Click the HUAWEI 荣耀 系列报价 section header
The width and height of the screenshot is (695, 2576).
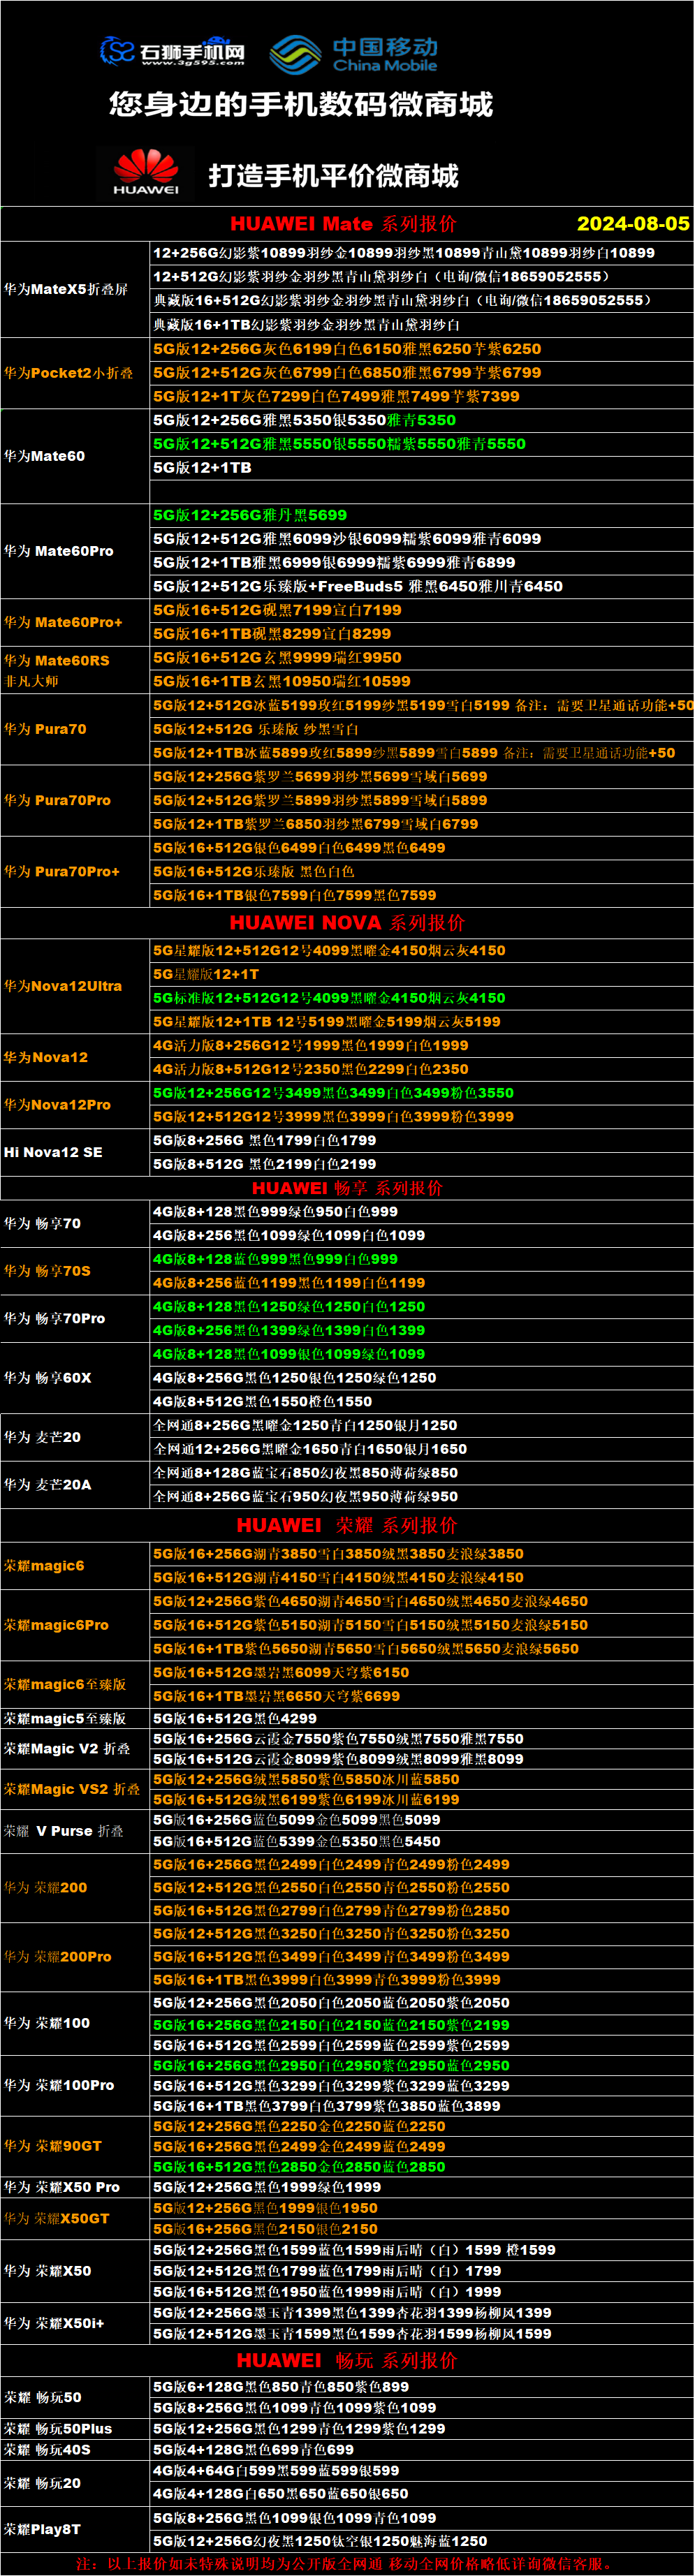click(x=347, y=1525)
